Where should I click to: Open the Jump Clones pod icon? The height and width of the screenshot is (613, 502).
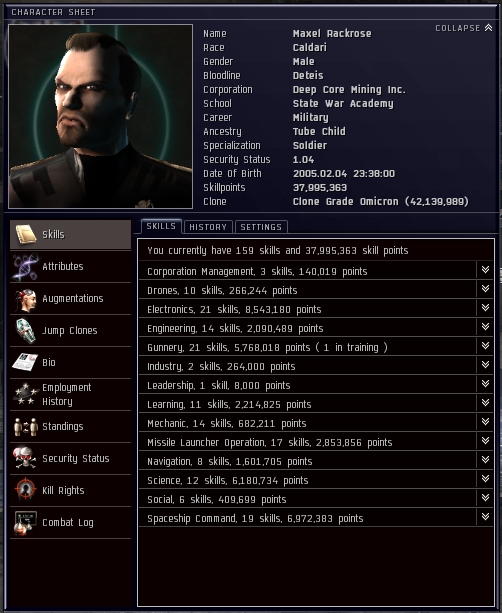pos(25,331)
